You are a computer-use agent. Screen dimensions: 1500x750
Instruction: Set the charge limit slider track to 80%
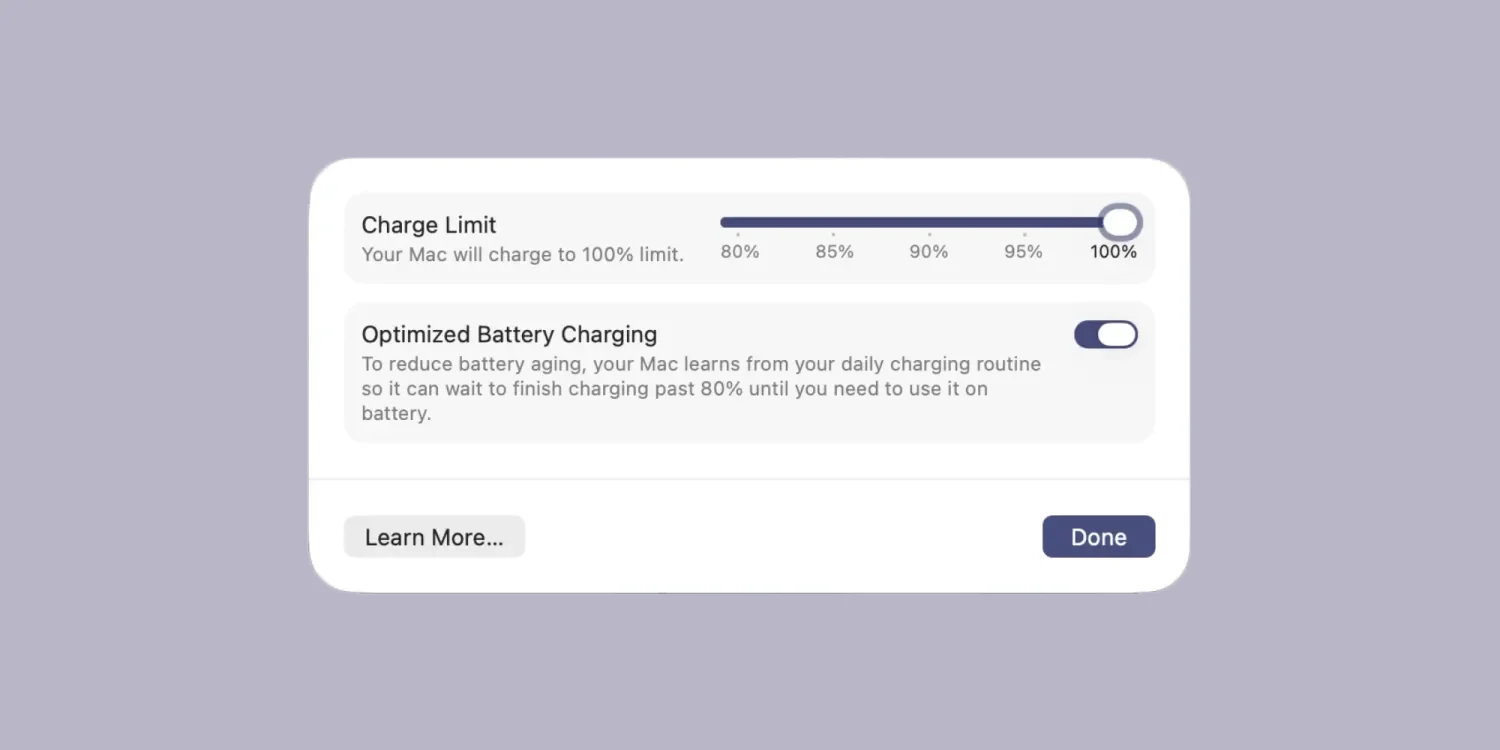pos(738,222)
